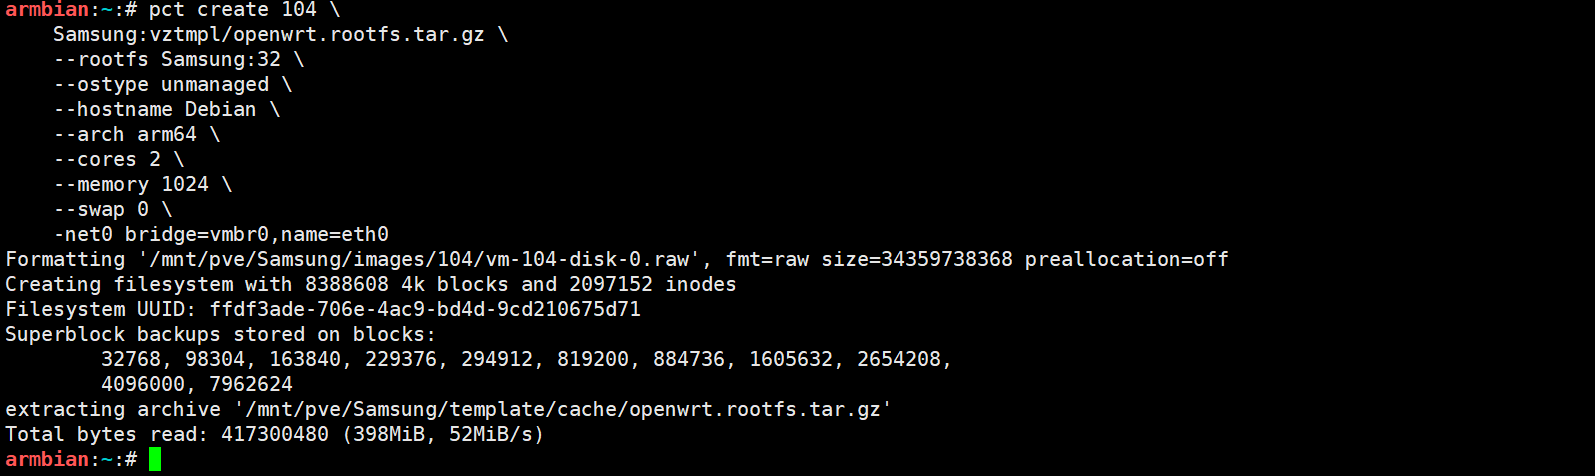Click the '-net0 bridge=vmbr0,name=eth0' line
The height and width of the screenshot is (476, 1595).
coord(221,235)
